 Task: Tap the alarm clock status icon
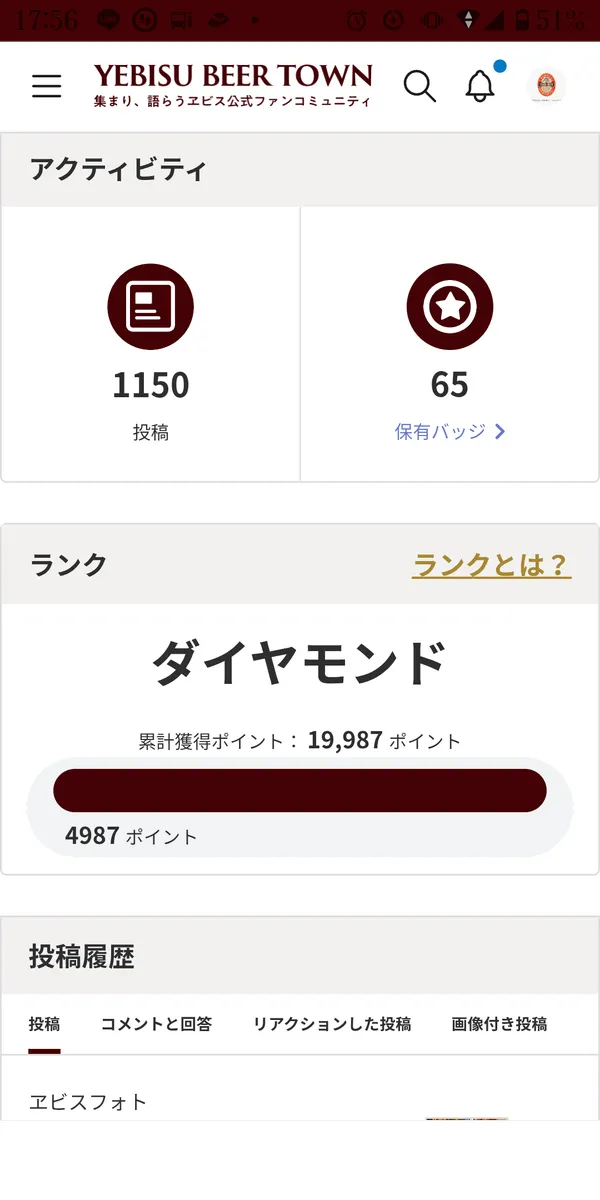[356, 20]
